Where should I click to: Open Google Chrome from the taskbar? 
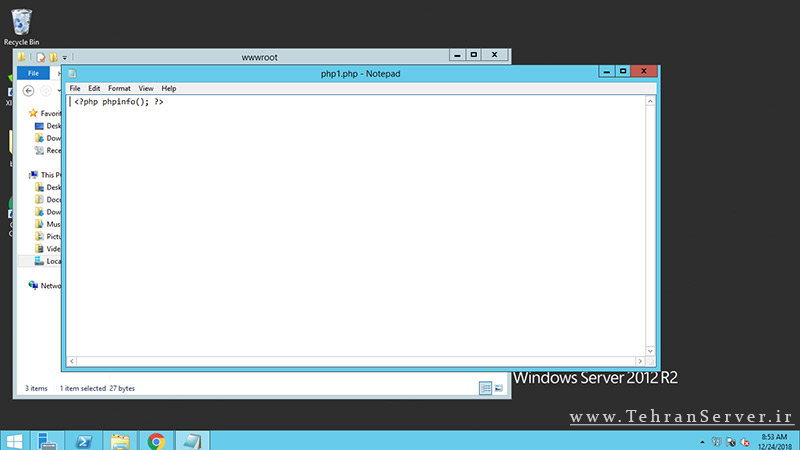(156, 440)
